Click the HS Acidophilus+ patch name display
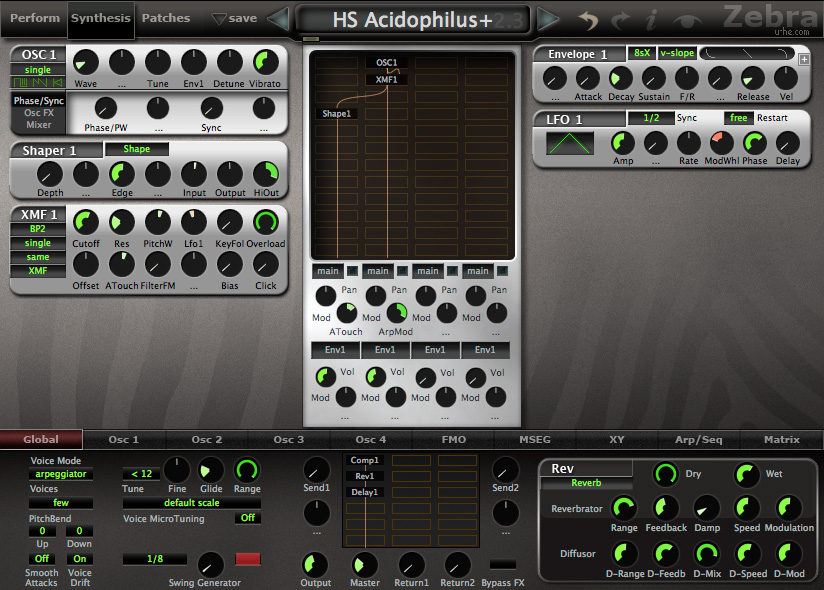824x590 pixels. click(413, 20)
